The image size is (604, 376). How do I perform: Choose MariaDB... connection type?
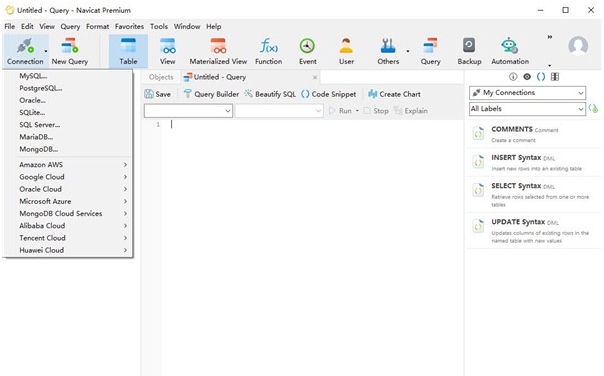(x=68, y=137)
